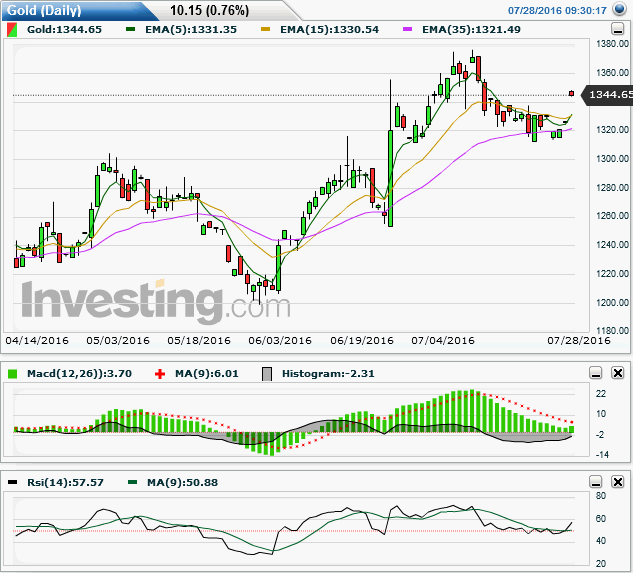Click the gray Histogram legend box
633x573 pixels.
click(267, 374)
